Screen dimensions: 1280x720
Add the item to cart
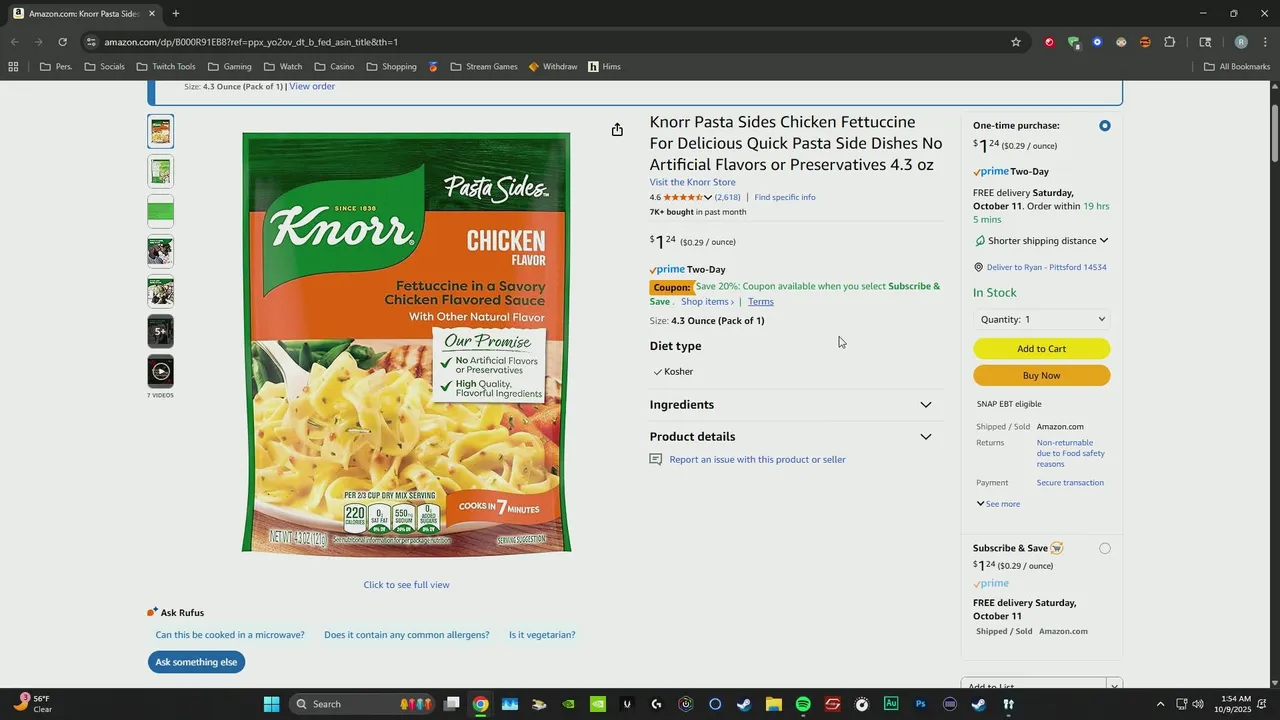[1041, 349]
